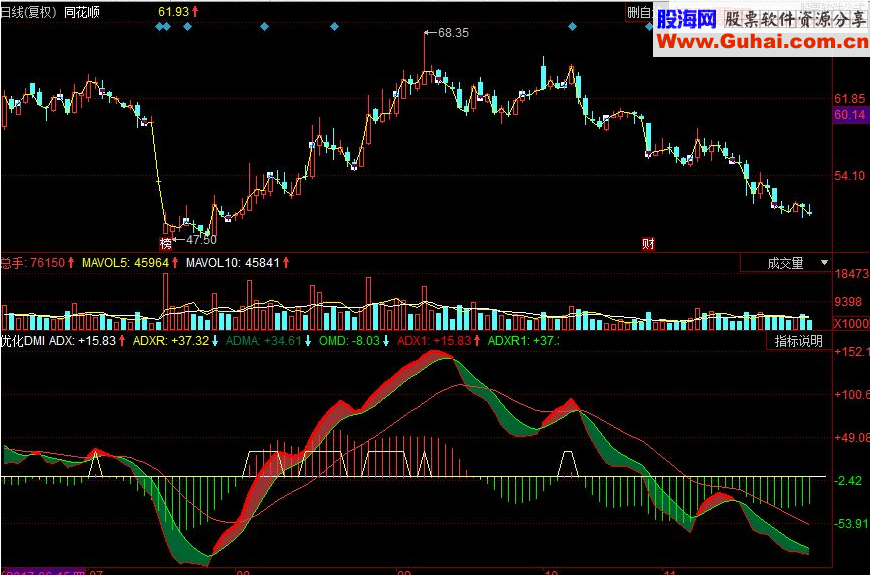Select the 成交量 panel label
875x575 pixels.
click(x=785, y=263)
